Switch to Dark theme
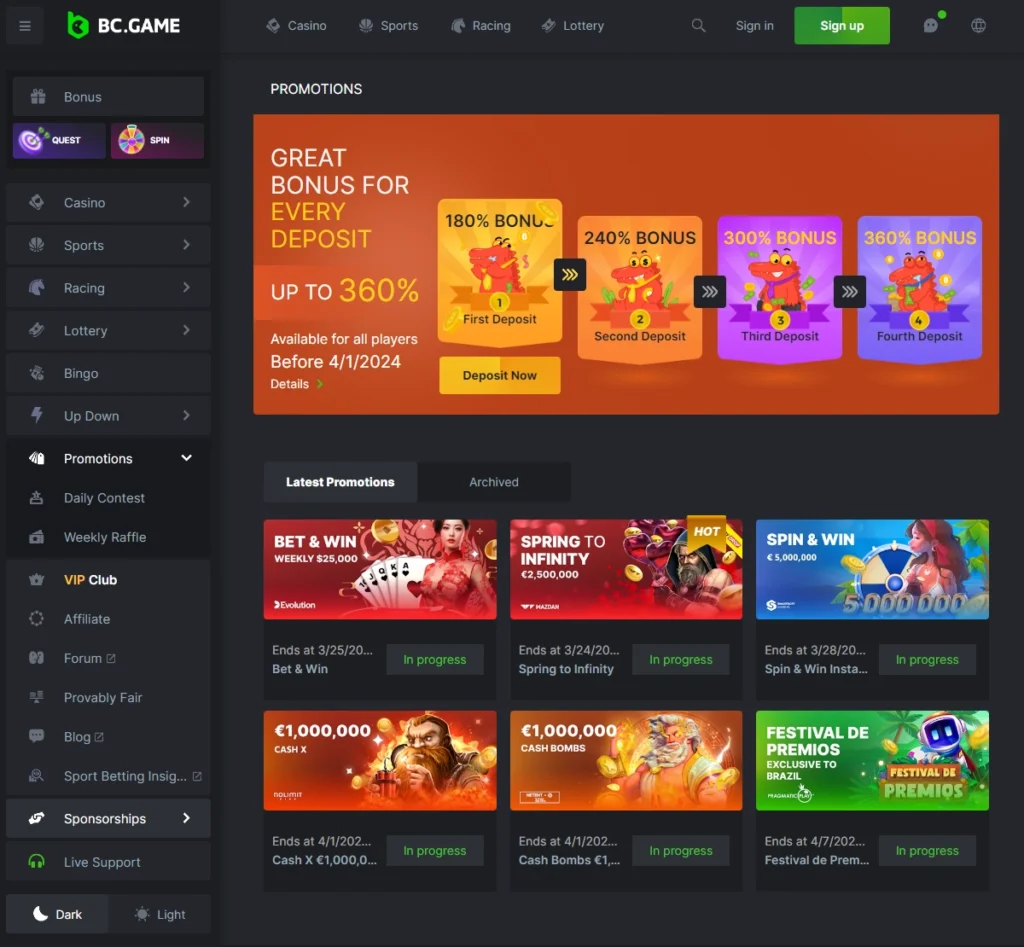1024x947 pixels. tap(58, 914)
